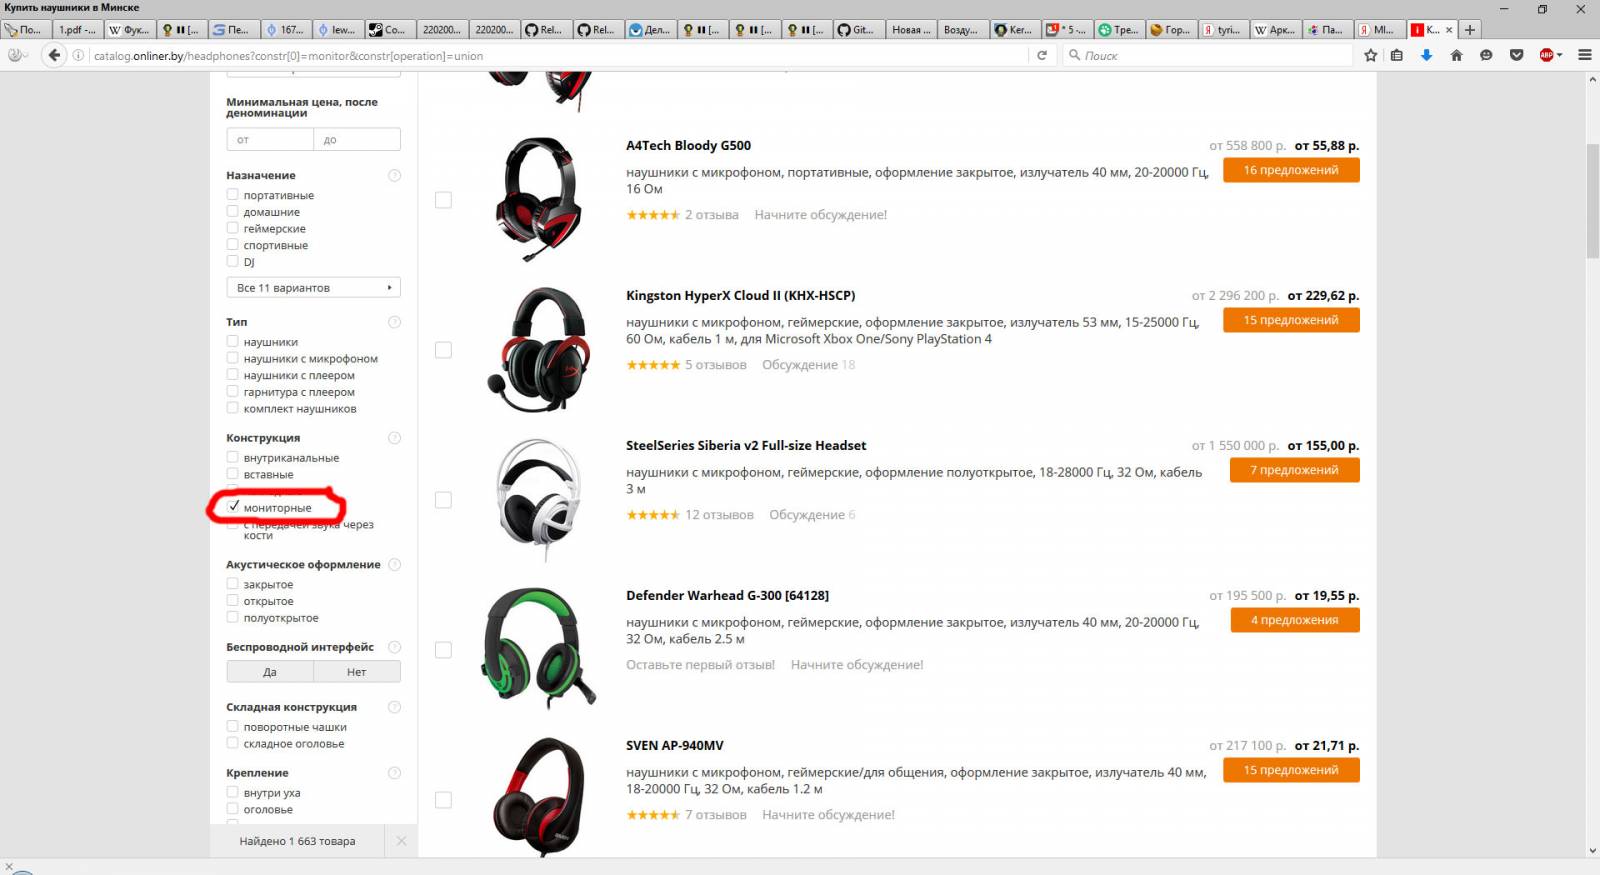Open the bookmarks list icon

(1397, 55)
